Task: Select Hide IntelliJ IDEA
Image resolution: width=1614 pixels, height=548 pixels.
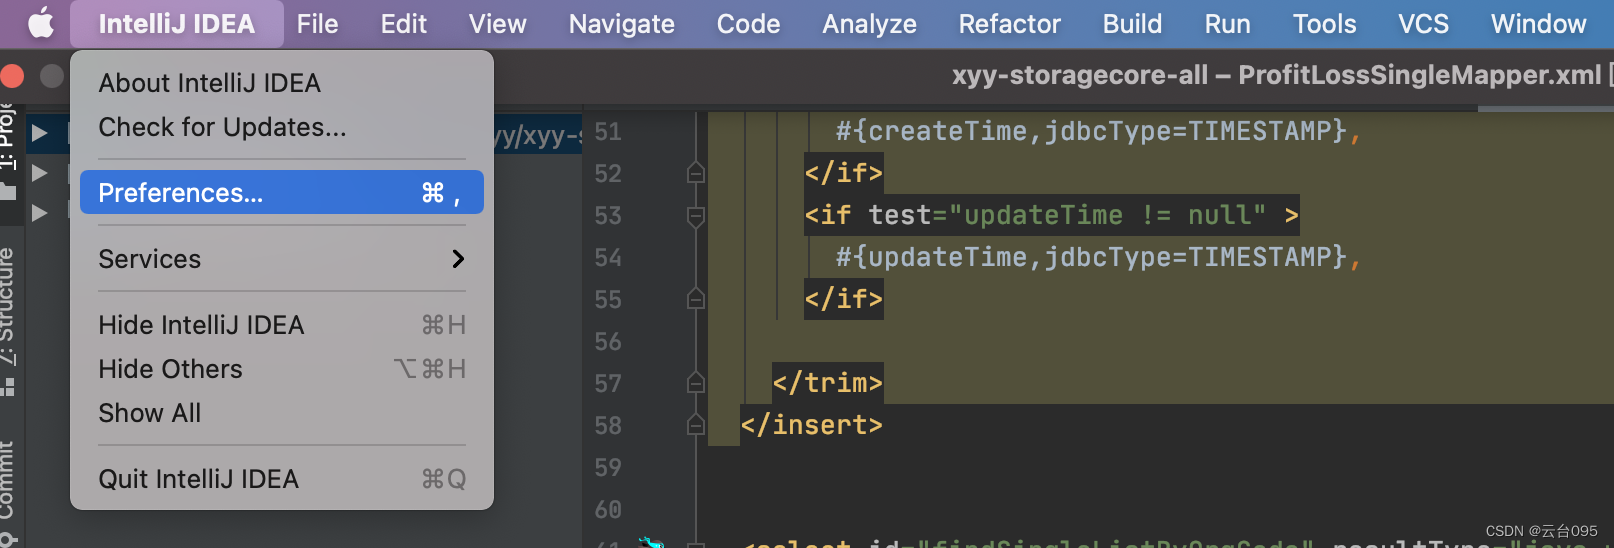Action: [282, 325]
